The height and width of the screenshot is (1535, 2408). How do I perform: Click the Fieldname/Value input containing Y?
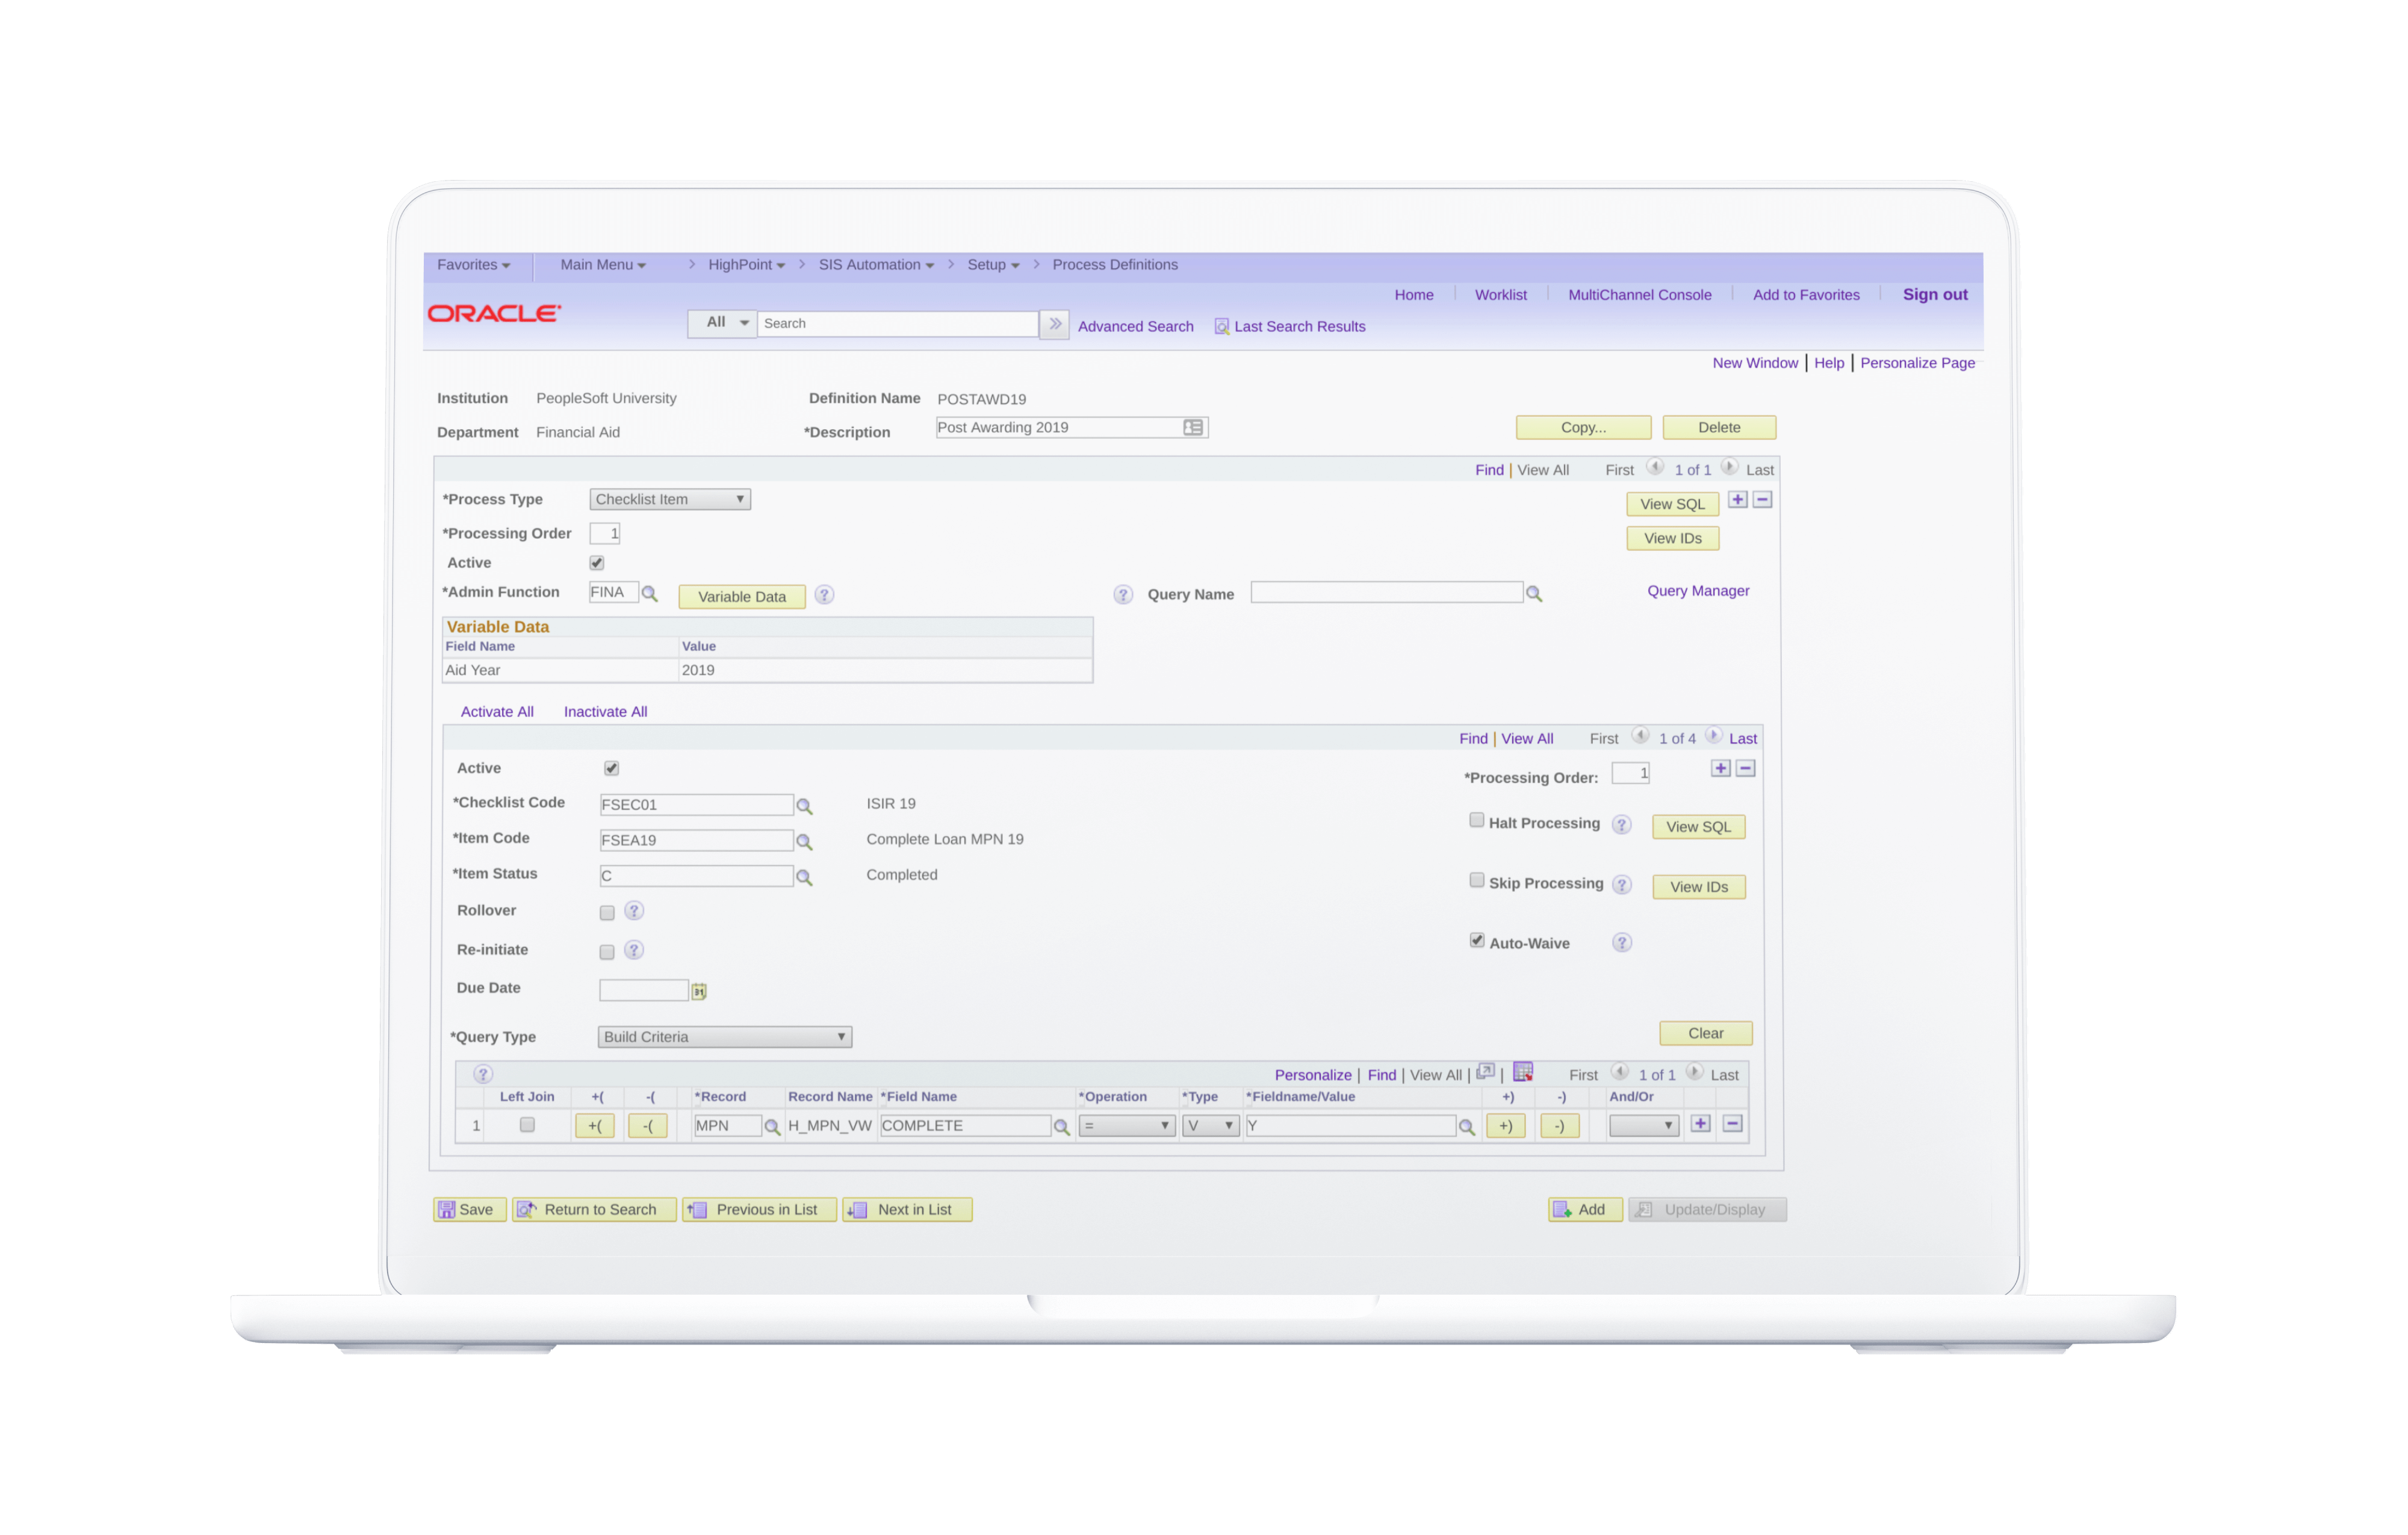point(1350,1127)
